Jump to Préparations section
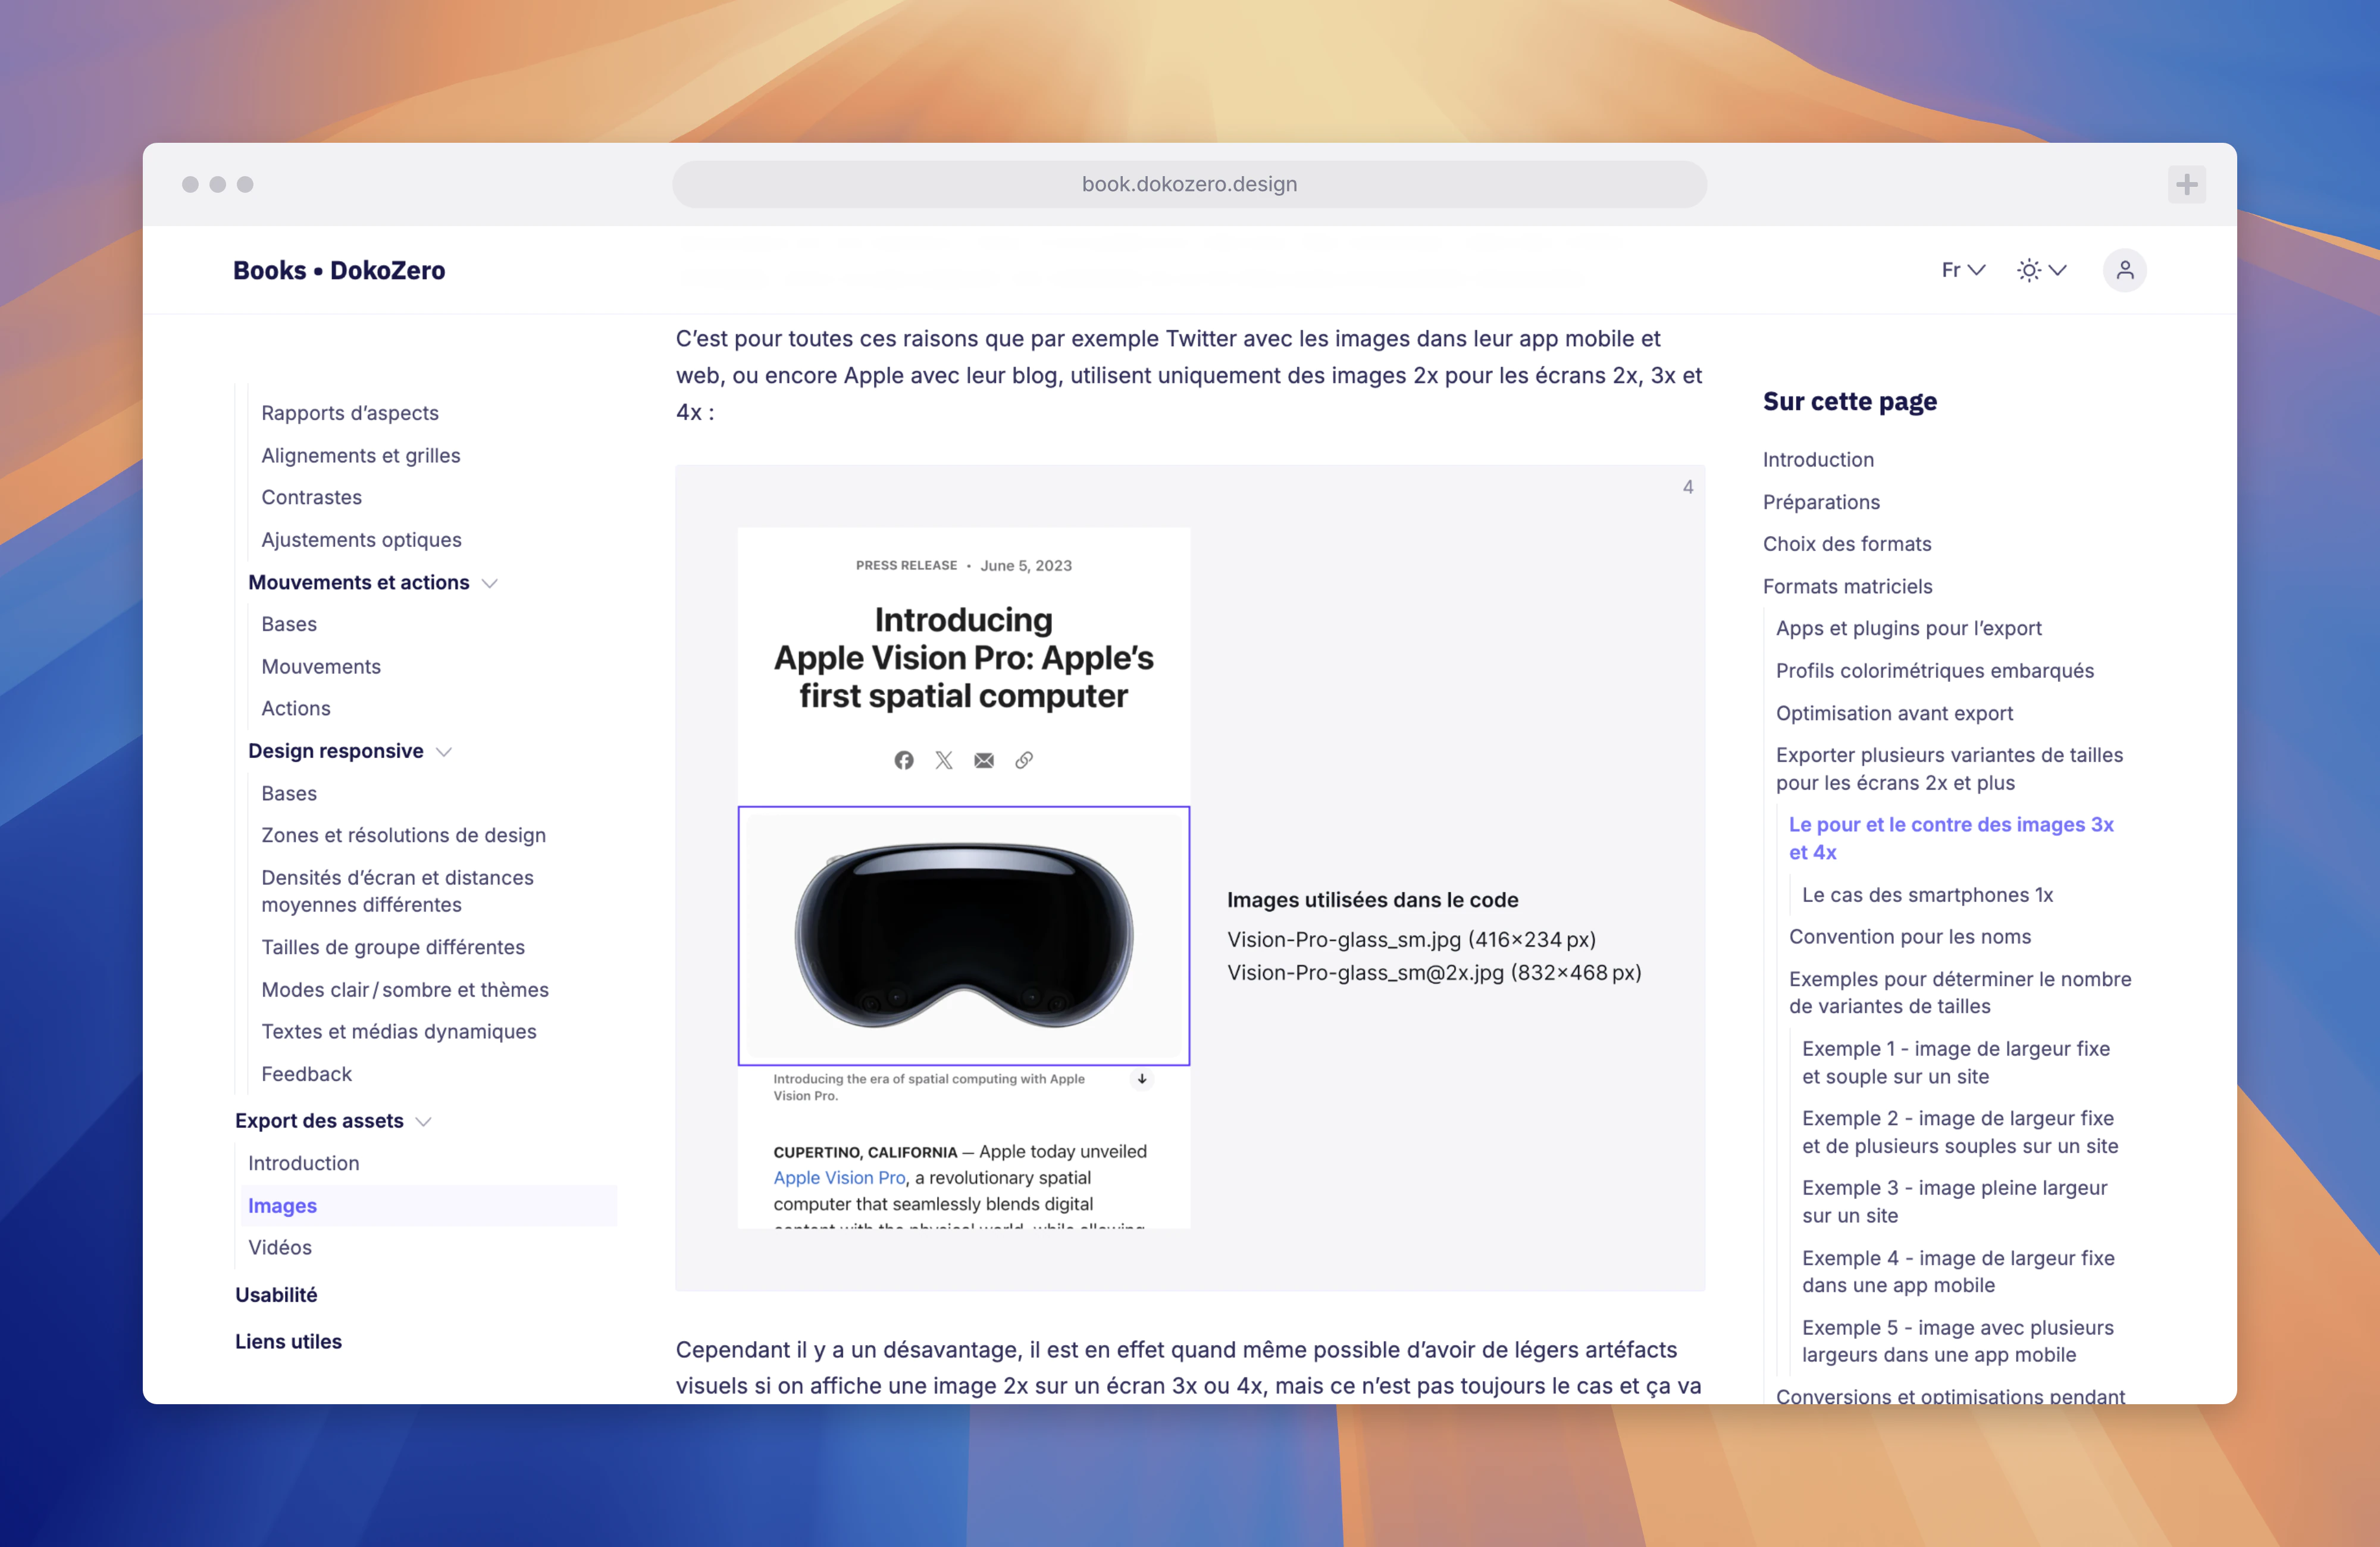2380x1547 pixels. pos(1821,502)
